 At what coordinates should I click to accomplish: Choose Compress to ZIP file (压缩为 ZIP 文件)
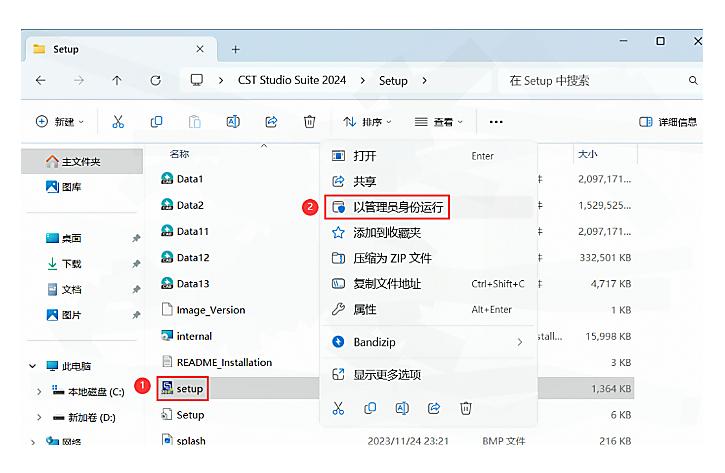[428, 258]
